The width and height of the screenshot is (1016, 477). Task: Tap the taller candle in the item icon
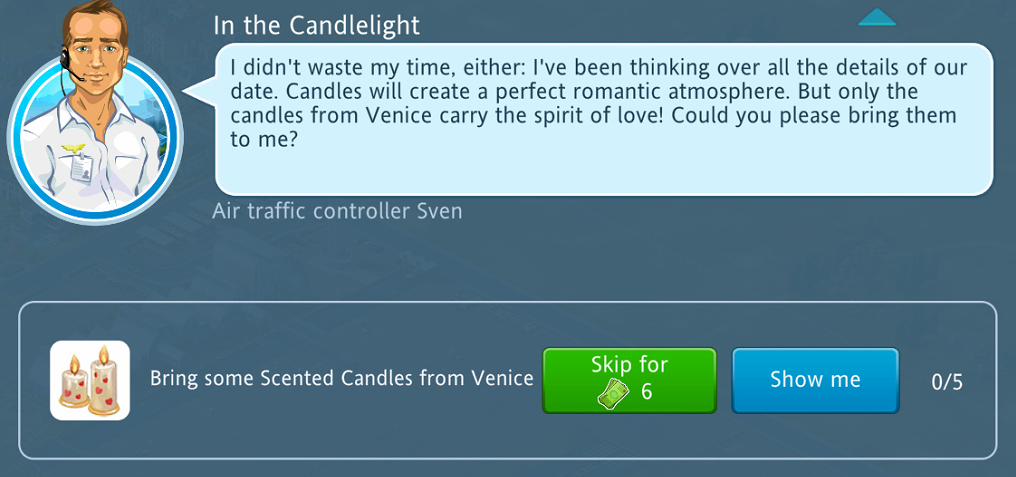[x=102, y=380]
